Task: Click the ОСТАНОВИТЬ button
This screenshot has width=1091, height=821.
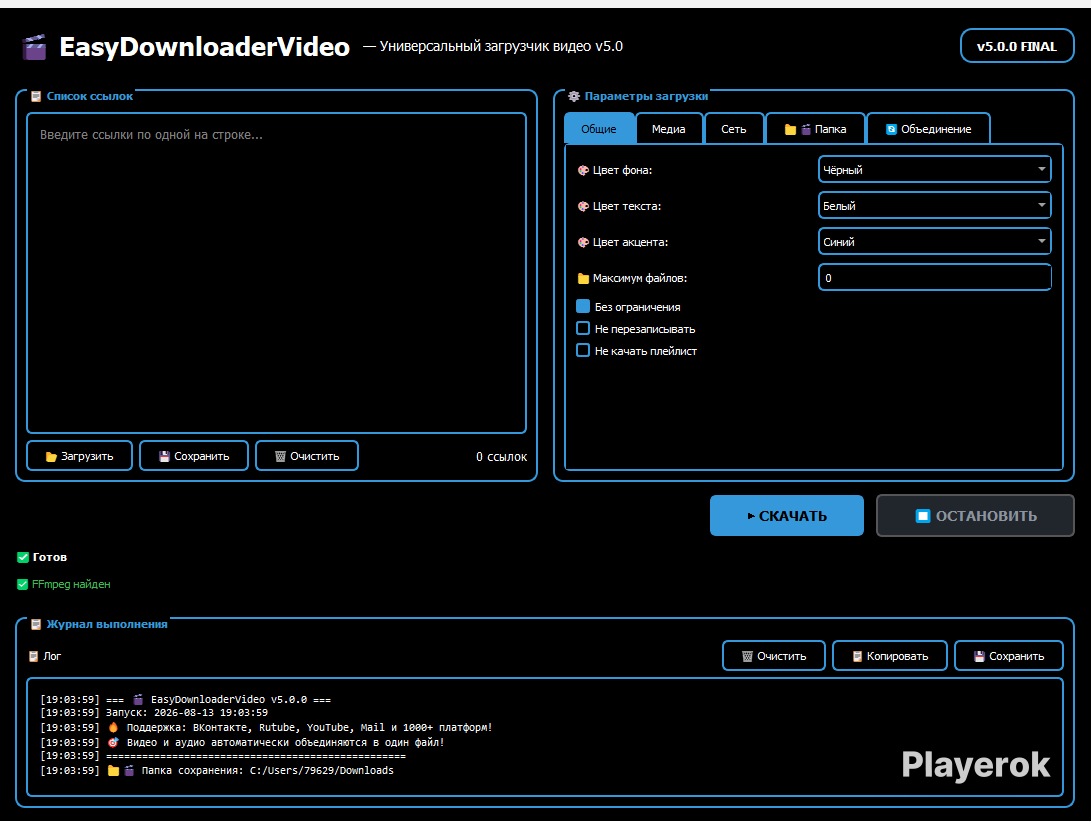Action: click(x=975, y=516)
